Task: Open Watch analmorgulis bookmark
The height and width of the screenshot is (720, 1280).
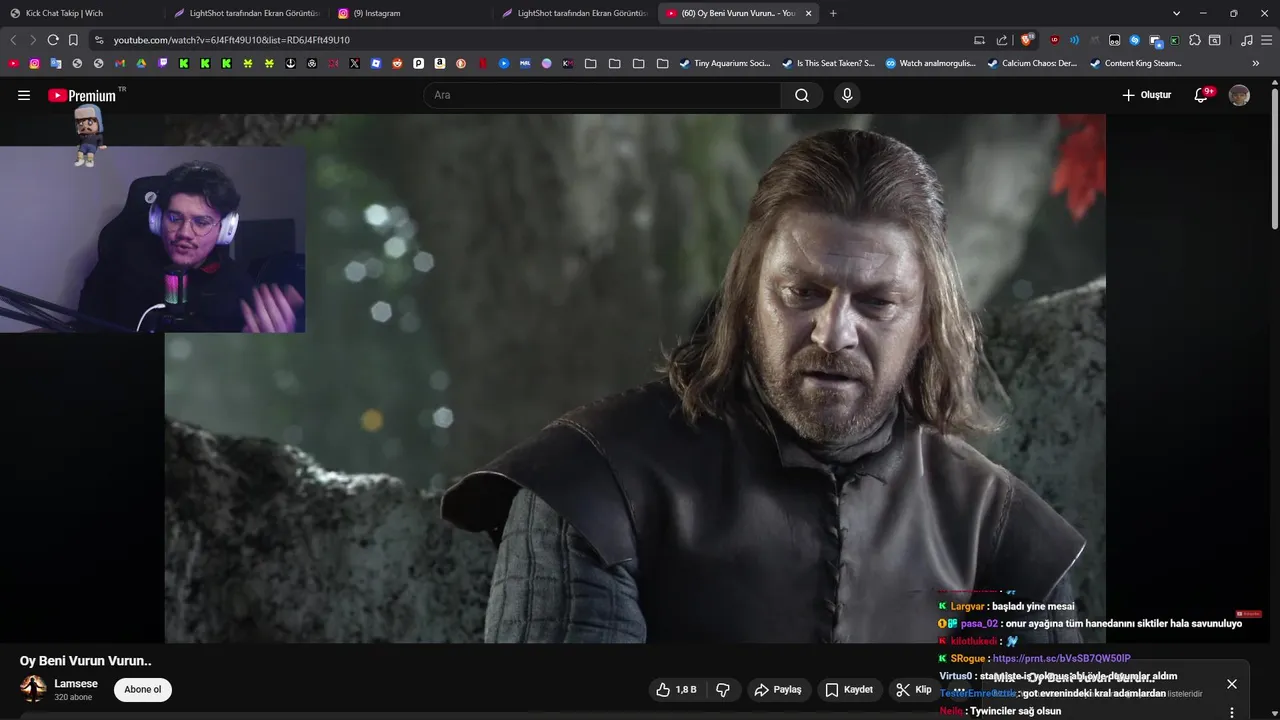Action: (931, 63)
